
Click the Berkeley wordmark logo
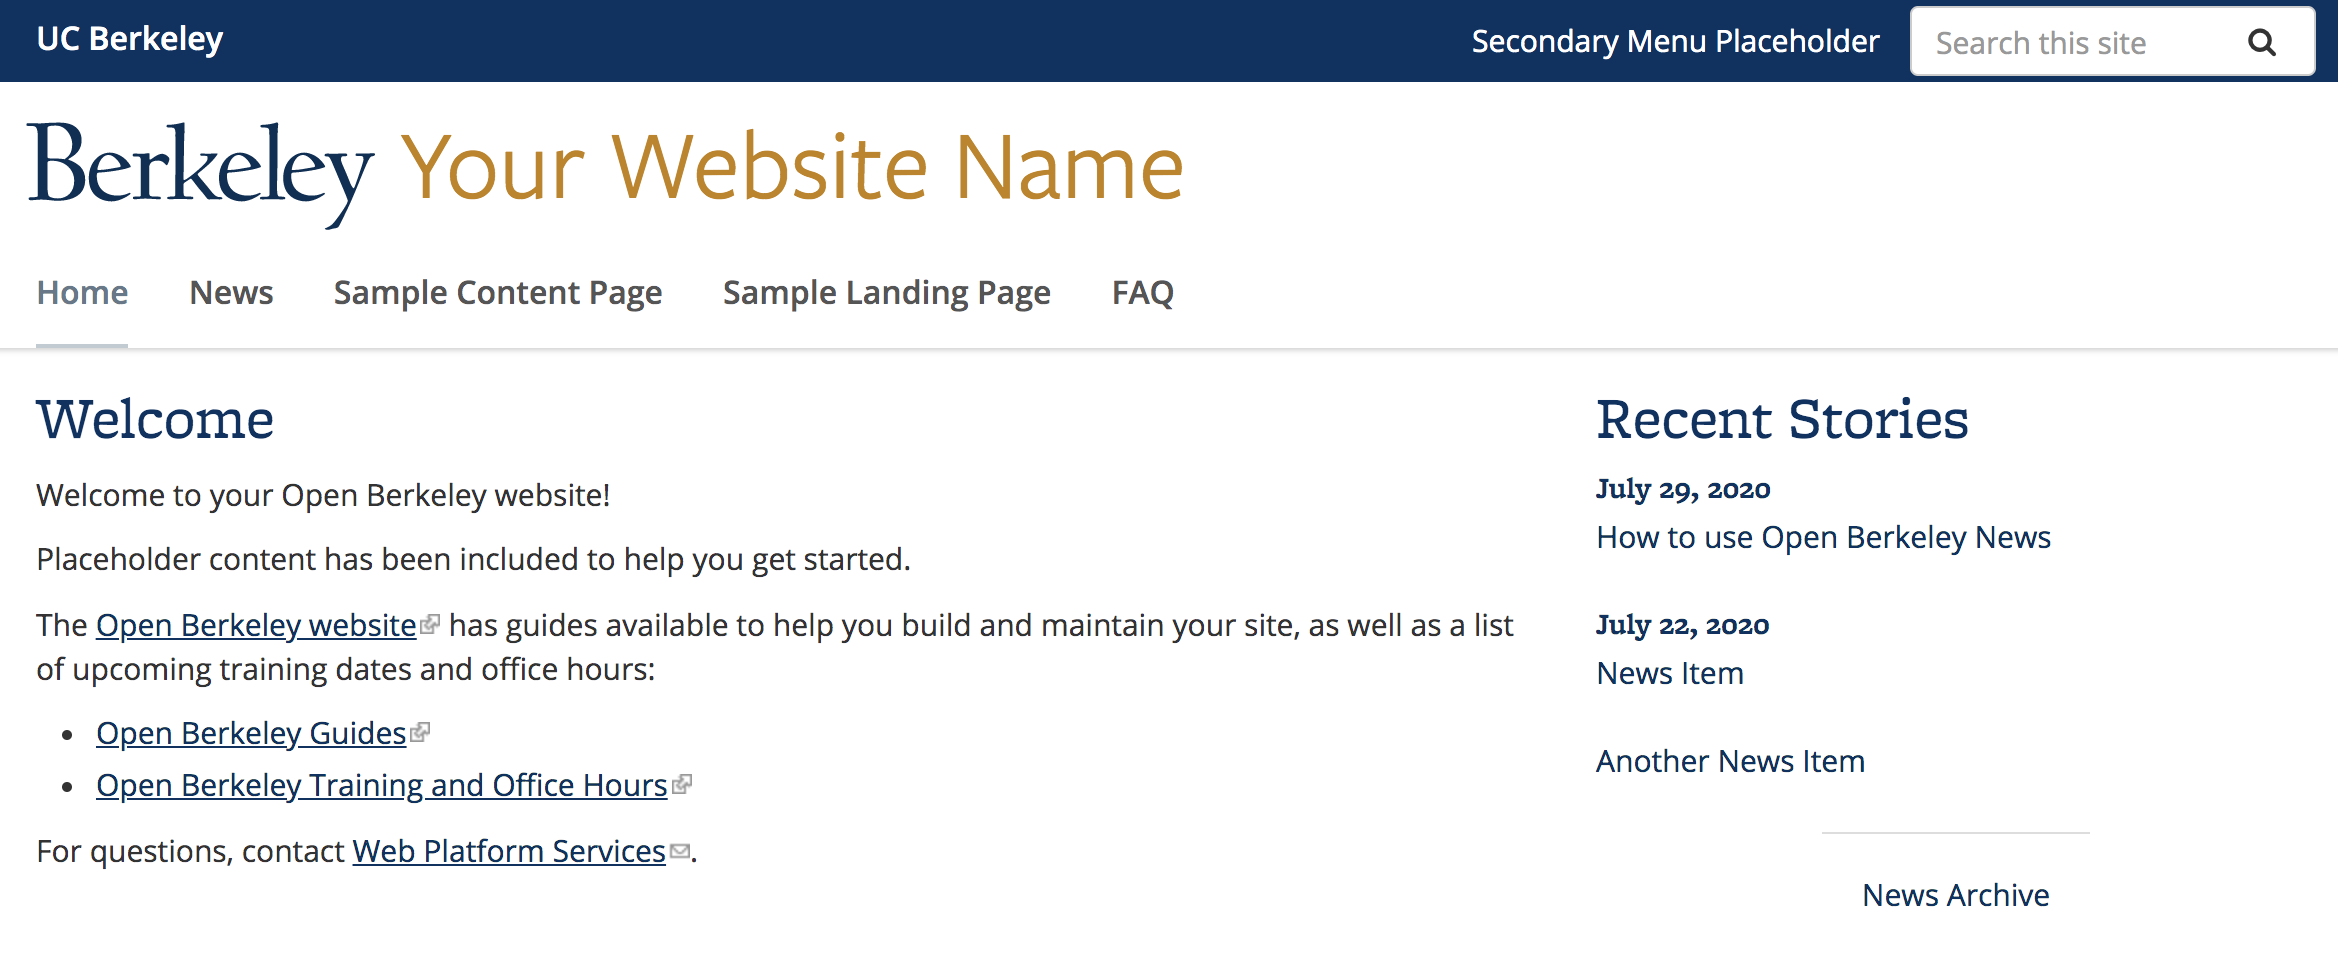pos(201,174)
